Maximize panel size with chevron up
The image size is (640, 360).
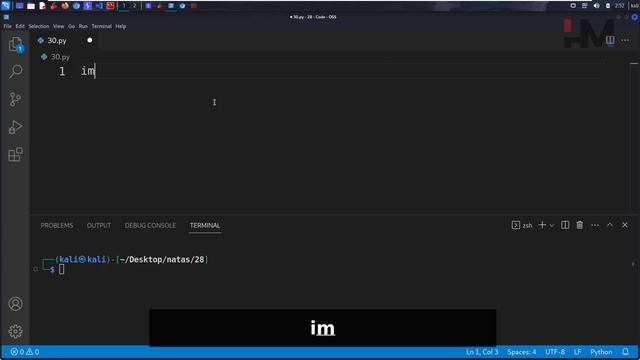(x=610, y=225)
